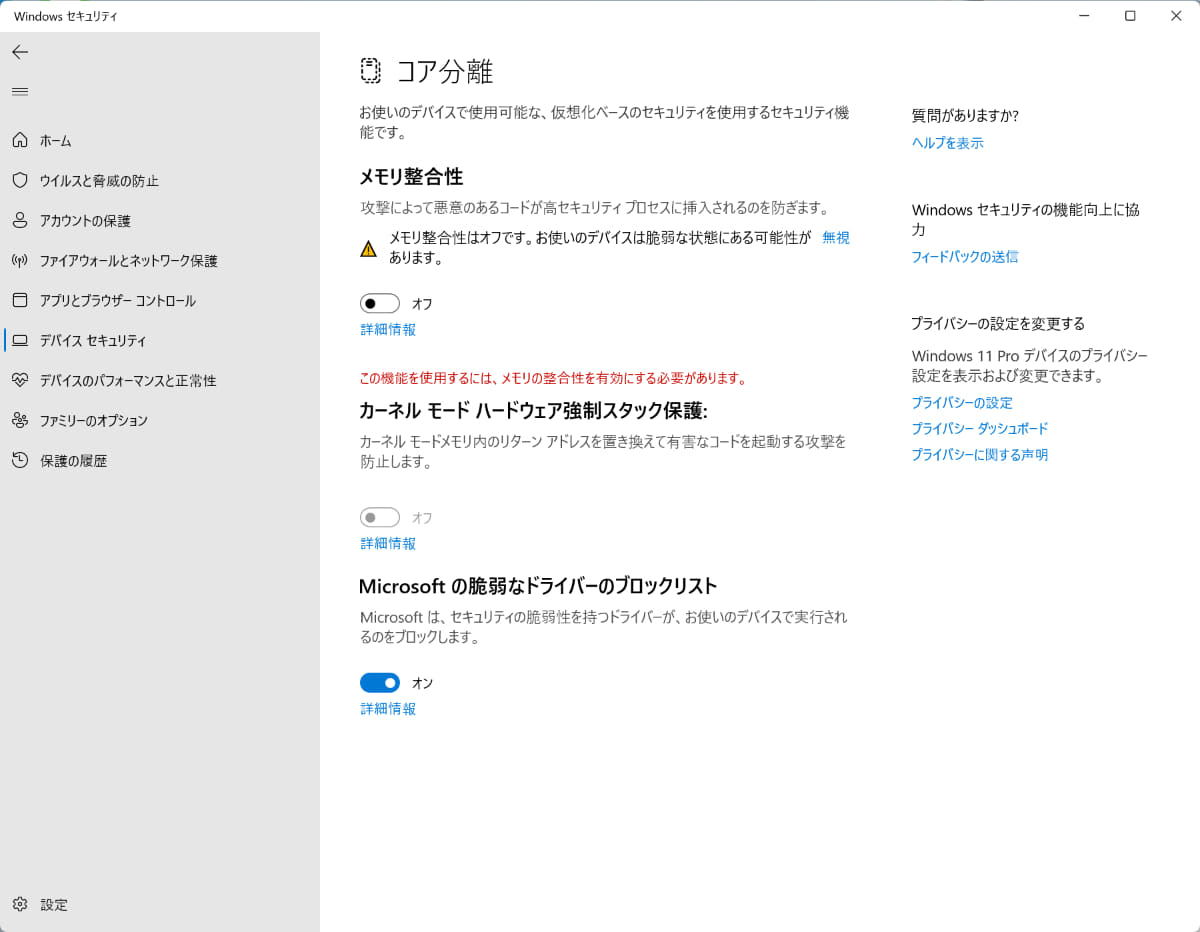Image resolution: width=1200 pixels, height=932 pixels.
Task: Enable the メモリ整合性 toggle
Action: 379,303
